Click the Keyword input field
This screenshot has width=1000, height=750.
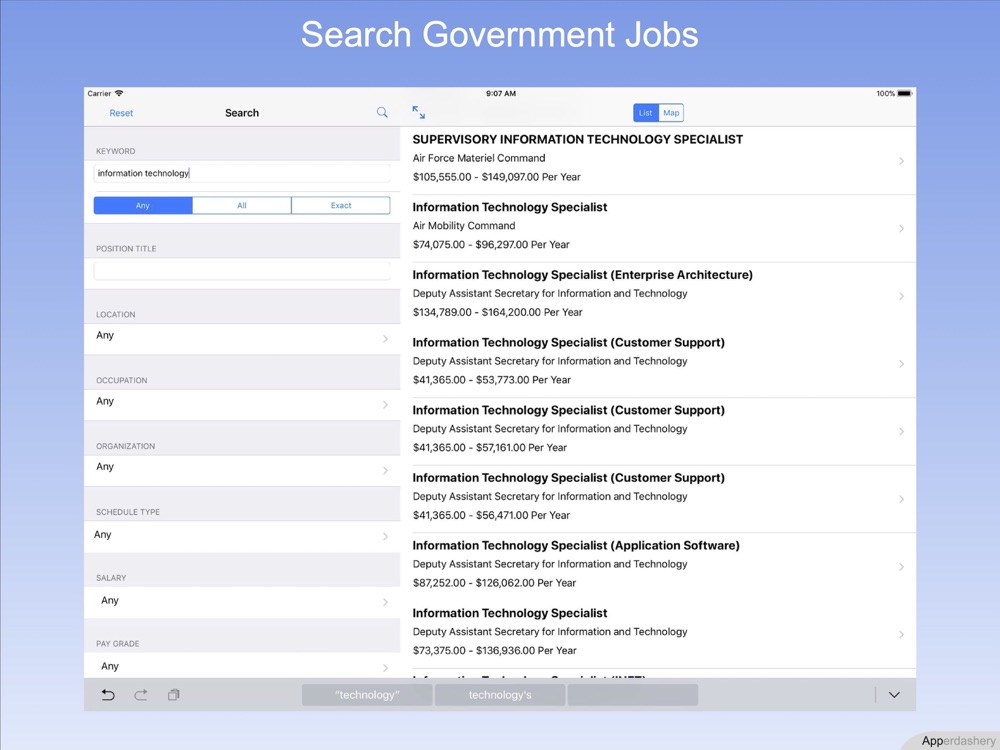(242, 173)
